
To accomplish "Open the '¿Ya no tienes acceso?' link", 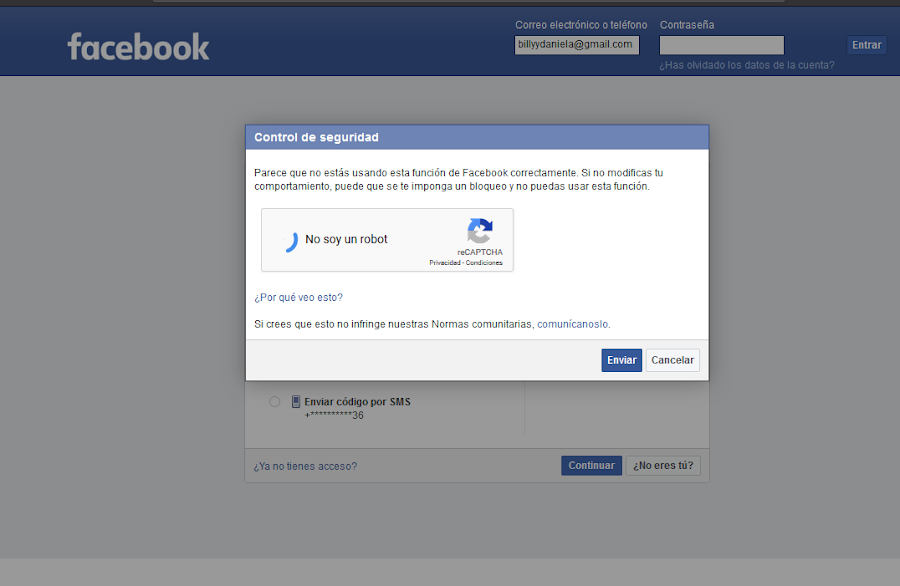I will point(305,466).
